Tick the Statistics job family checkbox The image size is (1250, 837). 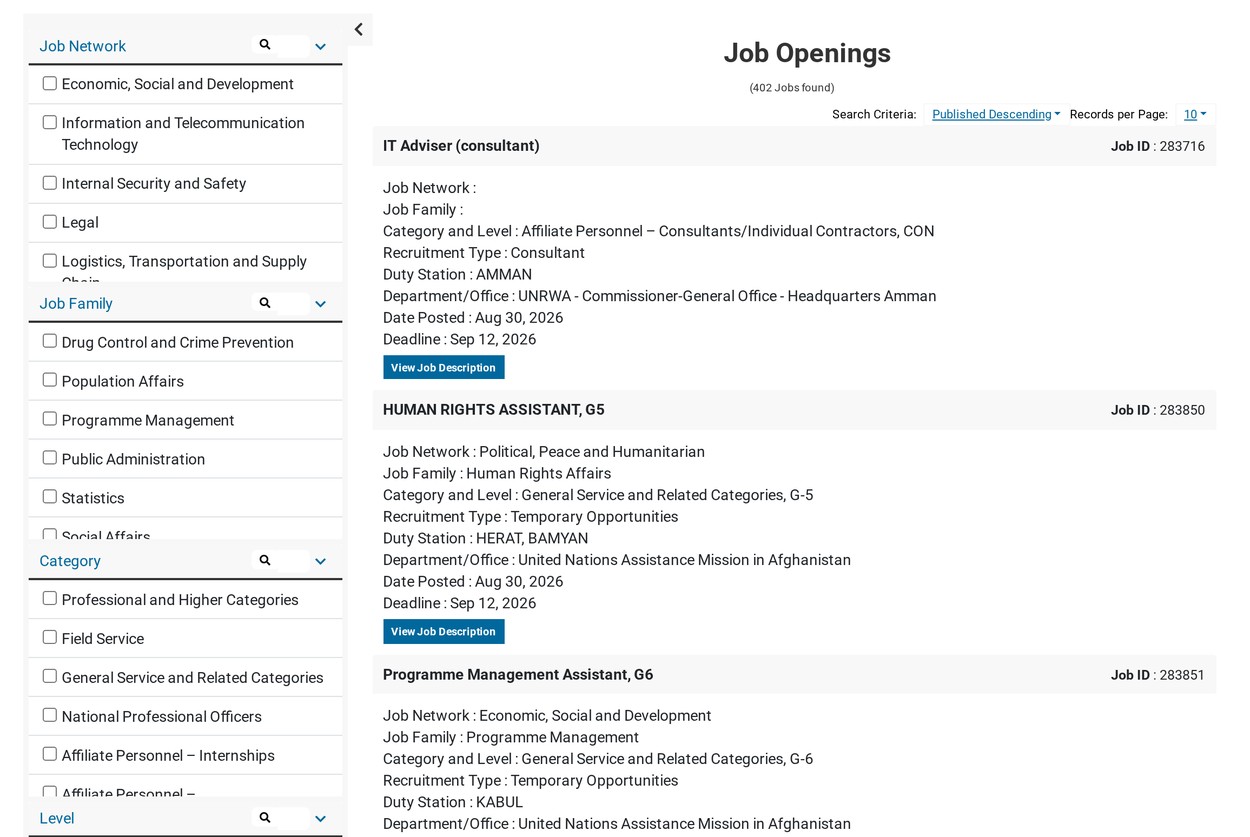click(49, 497)
